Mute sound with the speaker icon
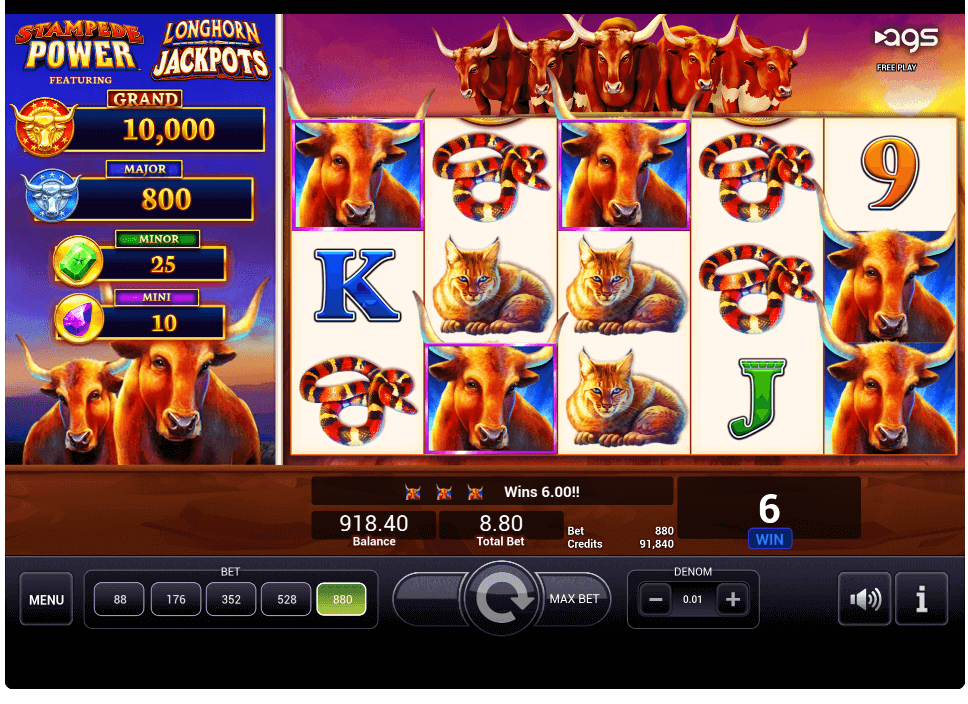968x704 pixels. [x=864, y=598]
